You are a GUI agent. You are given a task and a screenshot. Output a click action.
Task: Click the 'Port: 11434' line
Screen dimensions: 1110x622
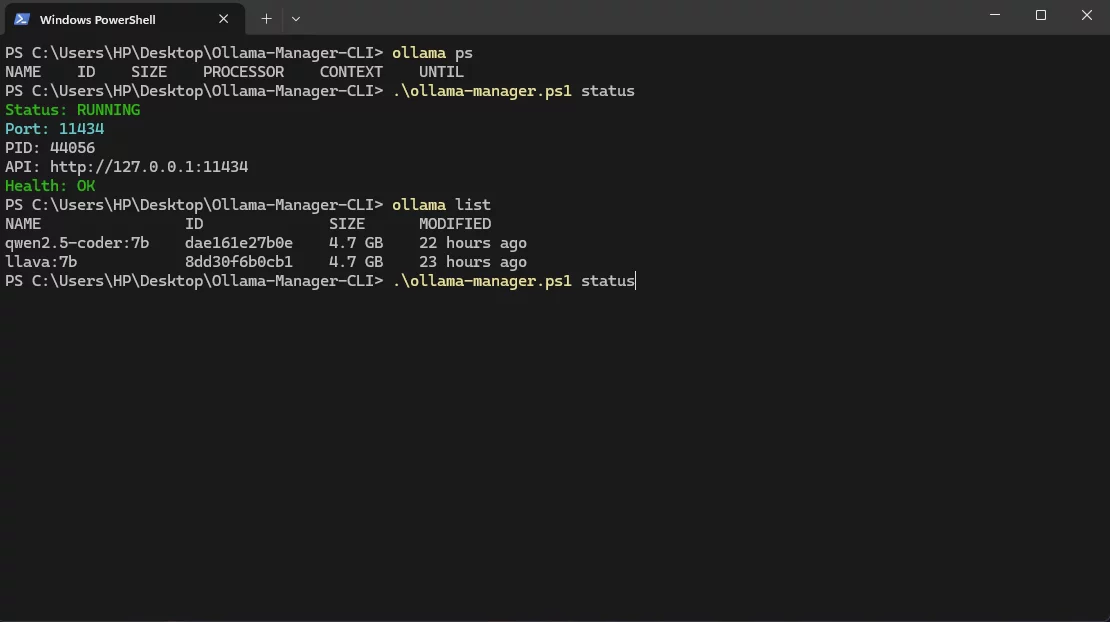pos(55,129)
